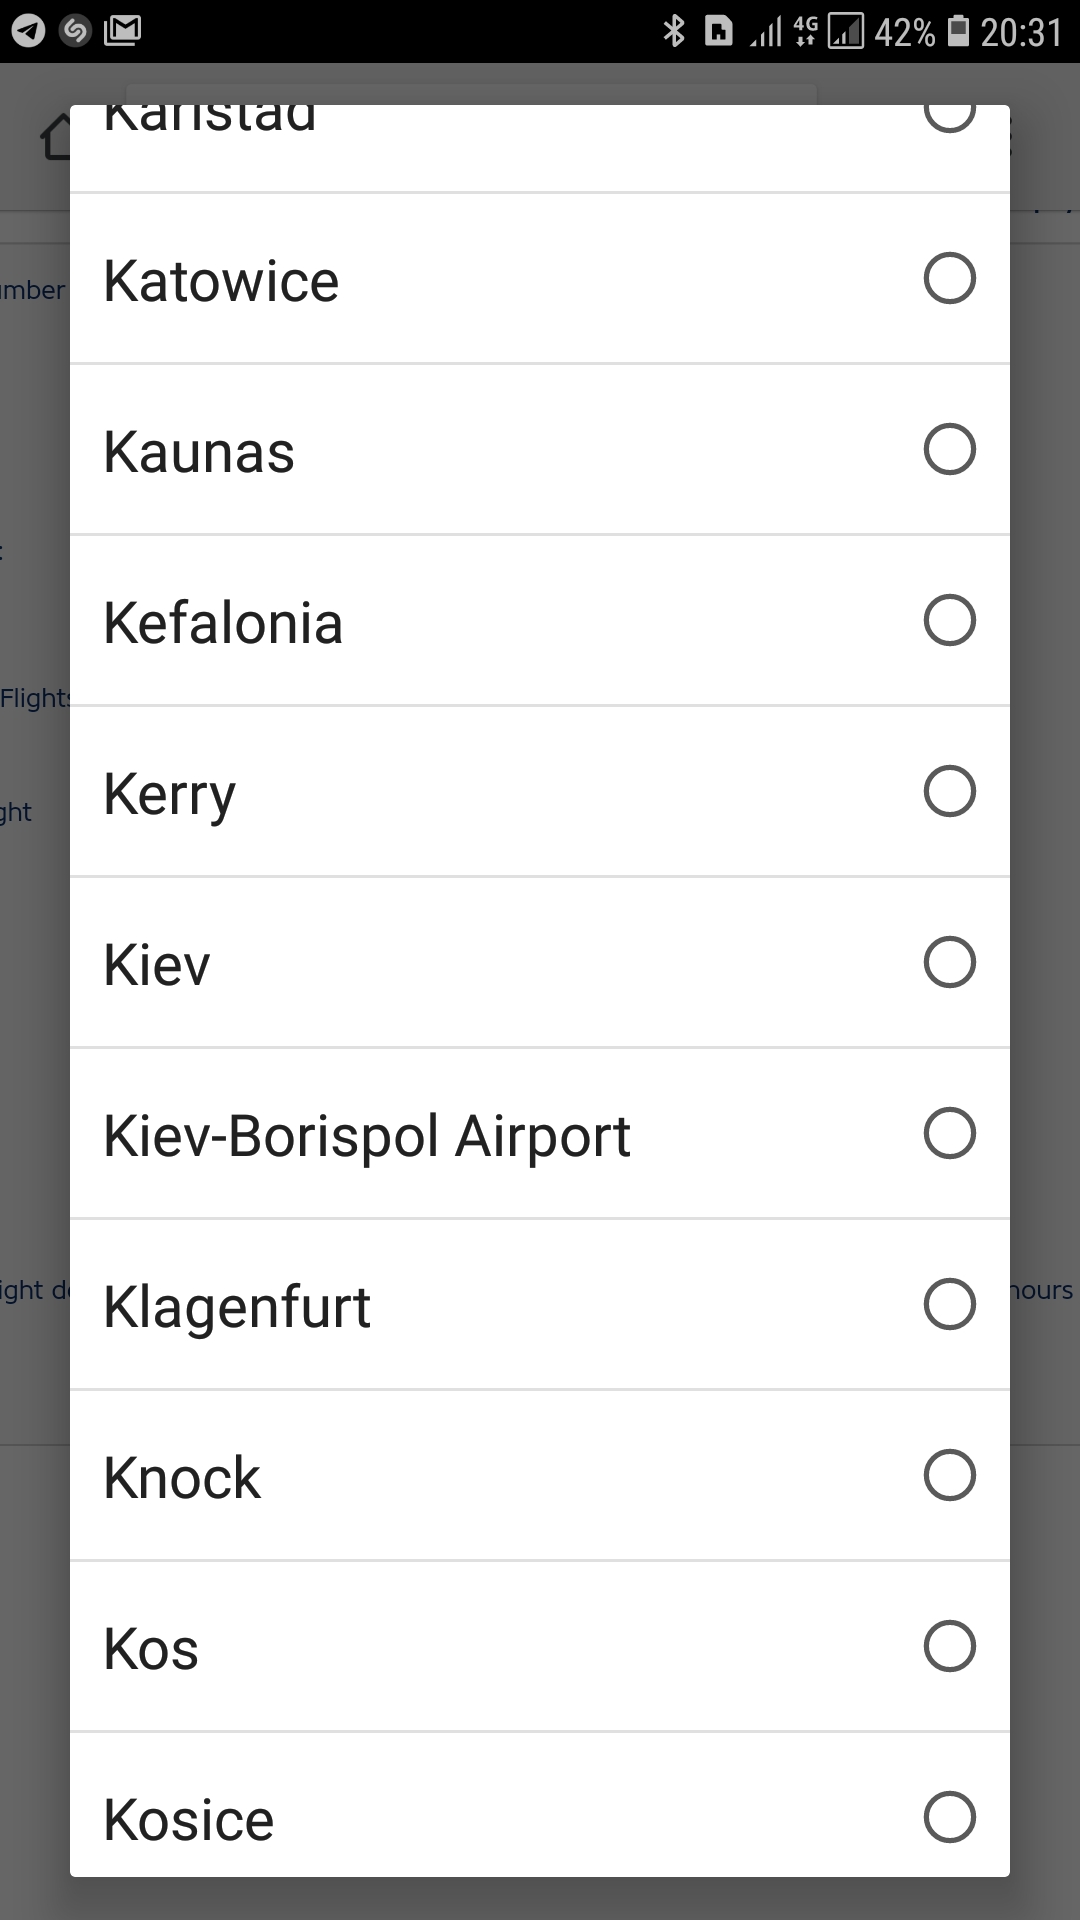The height and width of the screenshot is (1920, 1080).
Task: Tap the home icon behind the dialog
Action: (56, 138)
